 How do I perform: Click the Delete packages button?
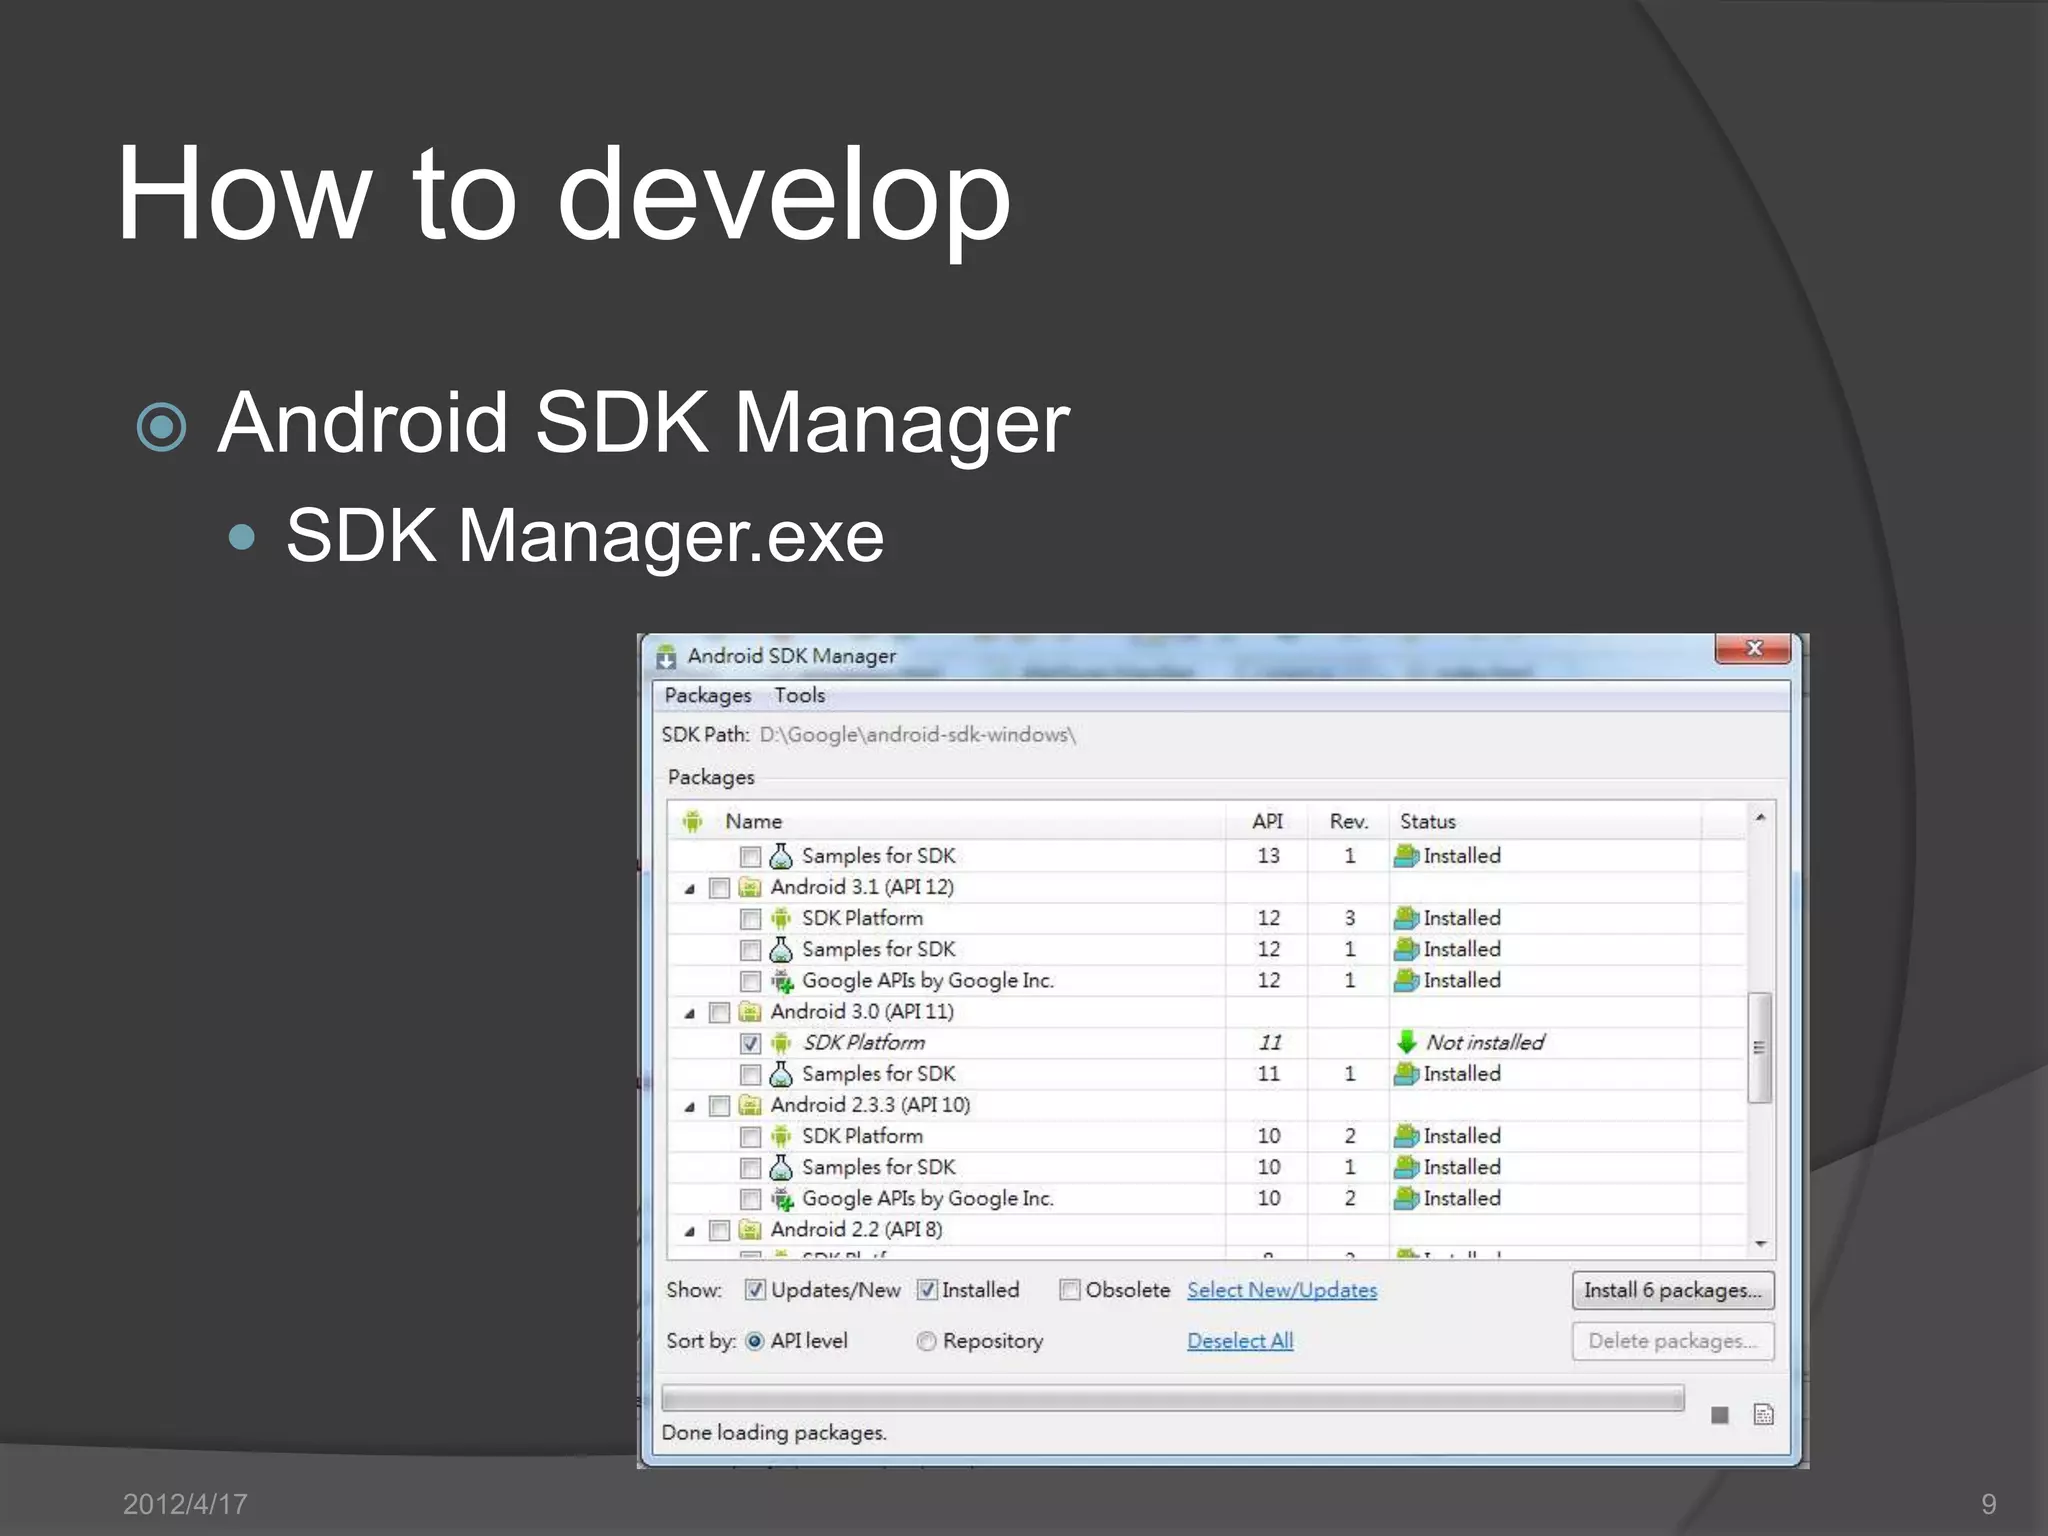(1673, 1341)
